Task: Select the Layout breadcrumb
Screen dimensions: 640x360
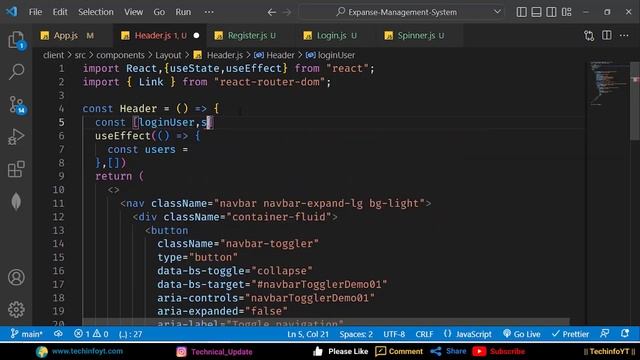Action: click(168, 55)
